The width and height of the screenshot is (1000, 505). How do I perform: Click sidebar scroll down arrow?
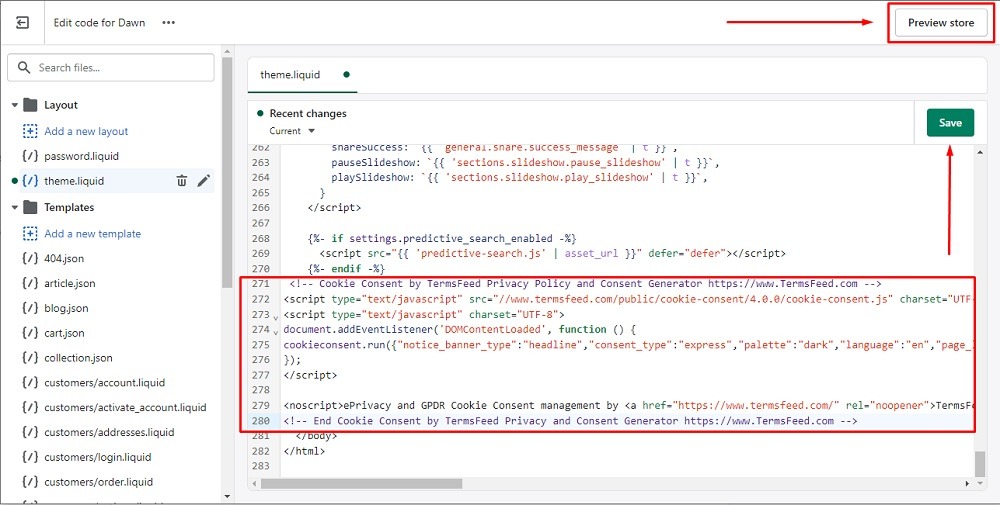pyautogui.click(x=227, y=496)
